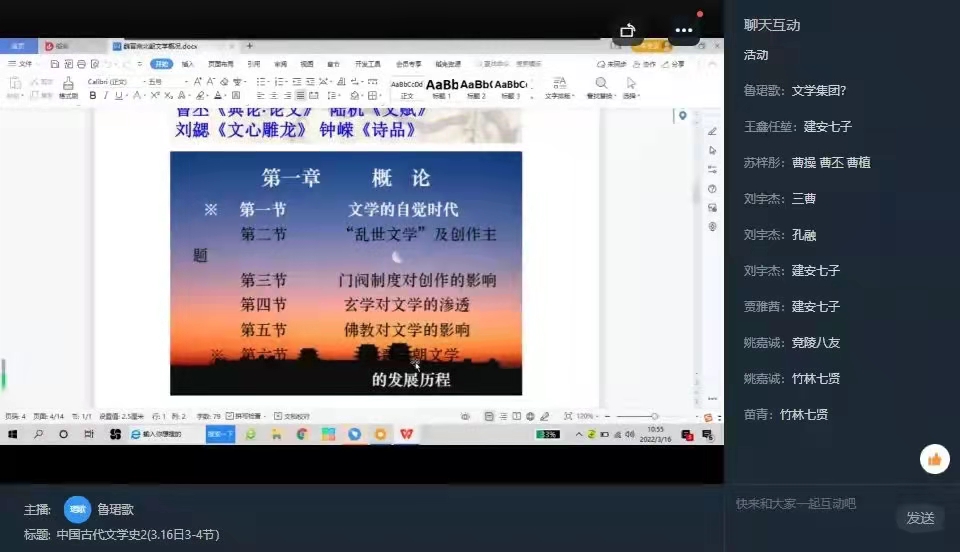This screenshot has height=552, width=960.
Task: Switch to page layout view icon
Action: pos(489,416)
